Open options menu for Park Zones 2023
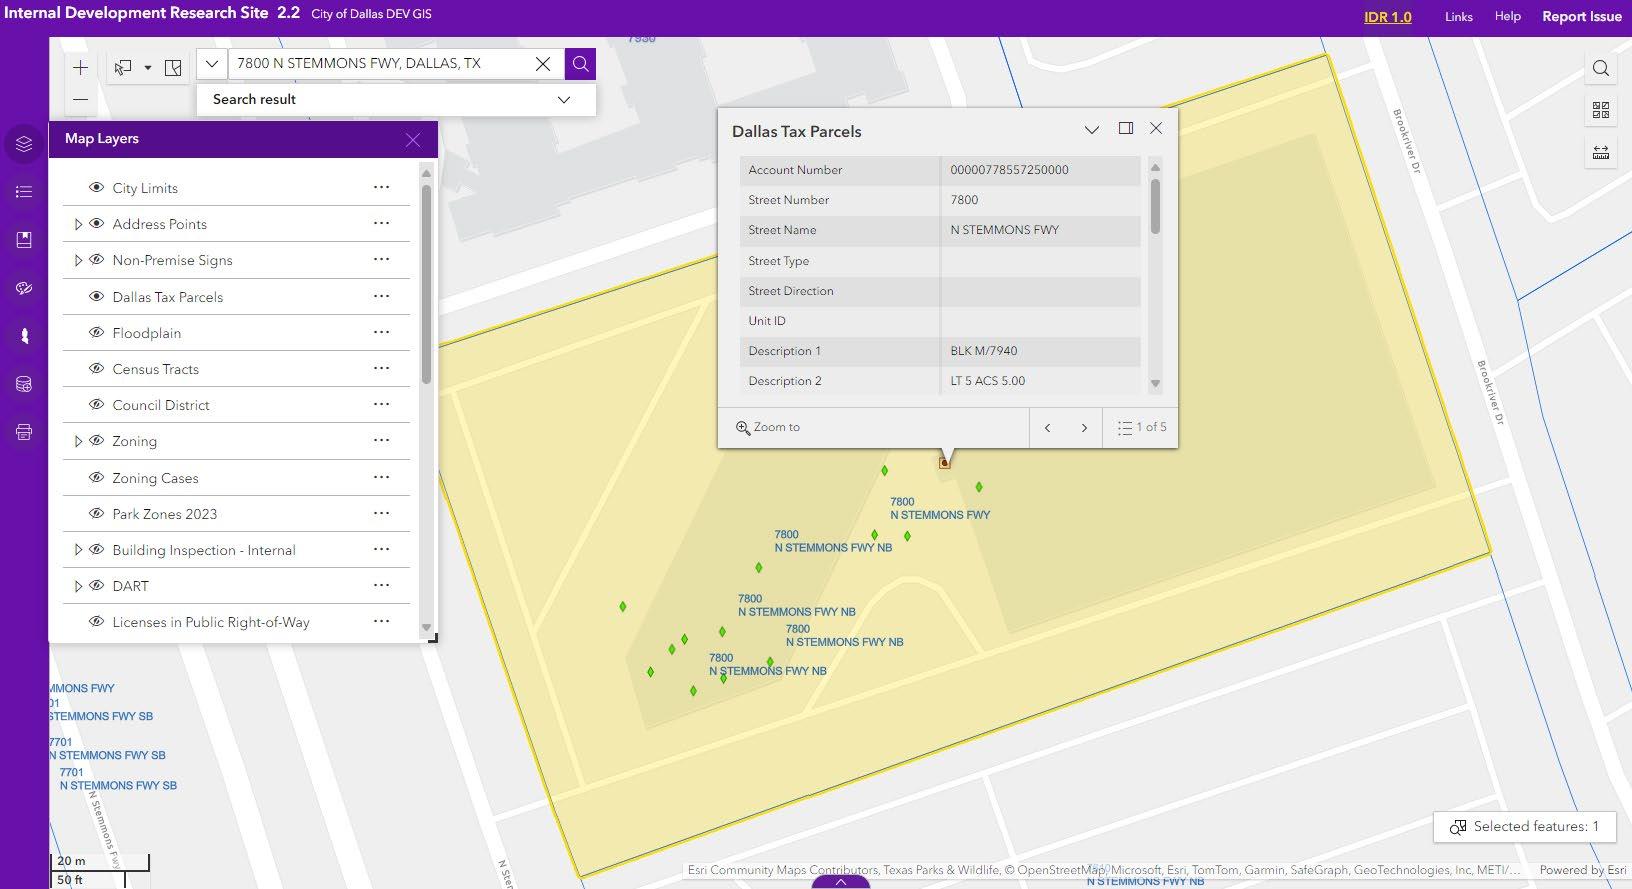 click(381, 513)
